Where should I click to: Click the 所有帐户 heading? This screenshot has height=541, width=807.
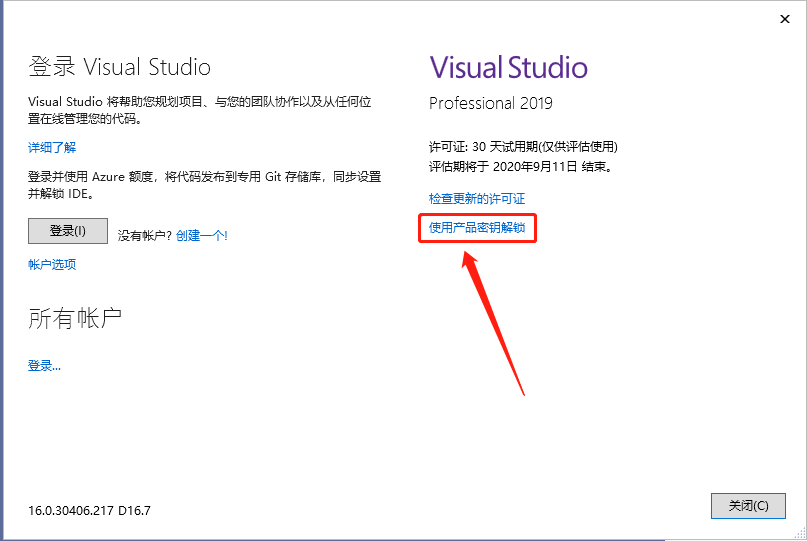[75, 318]
